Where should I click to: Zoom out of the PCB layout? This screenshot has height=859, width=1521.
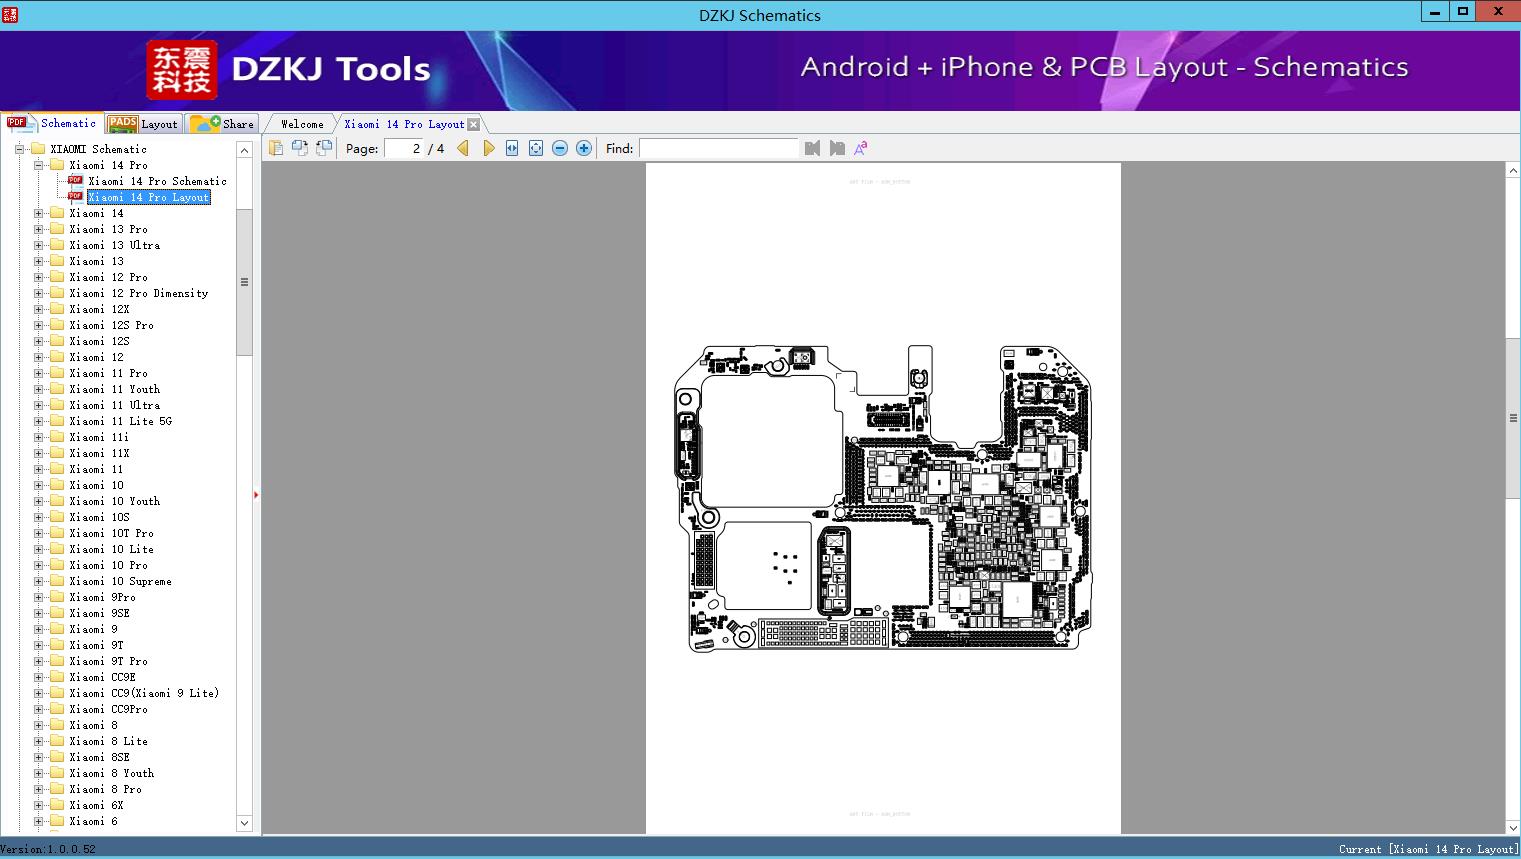tap(560, 148)
